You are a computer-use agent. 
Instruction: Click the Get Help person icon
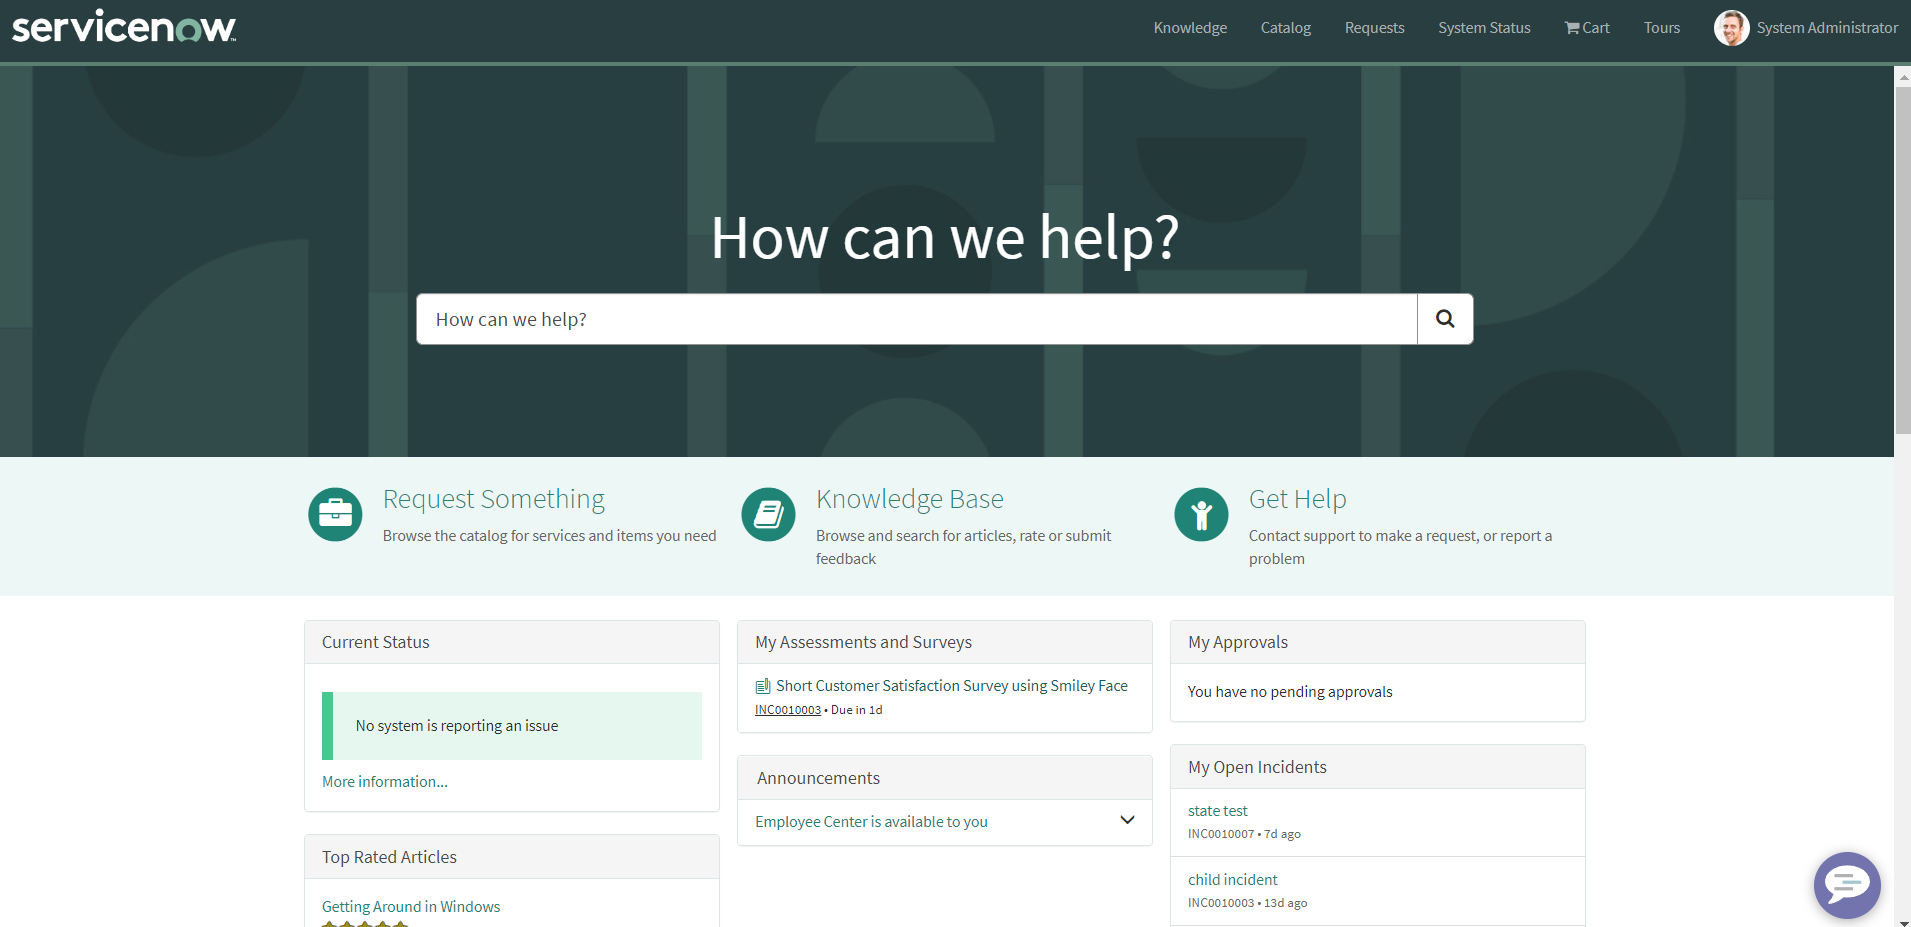tap(1201, 514)
